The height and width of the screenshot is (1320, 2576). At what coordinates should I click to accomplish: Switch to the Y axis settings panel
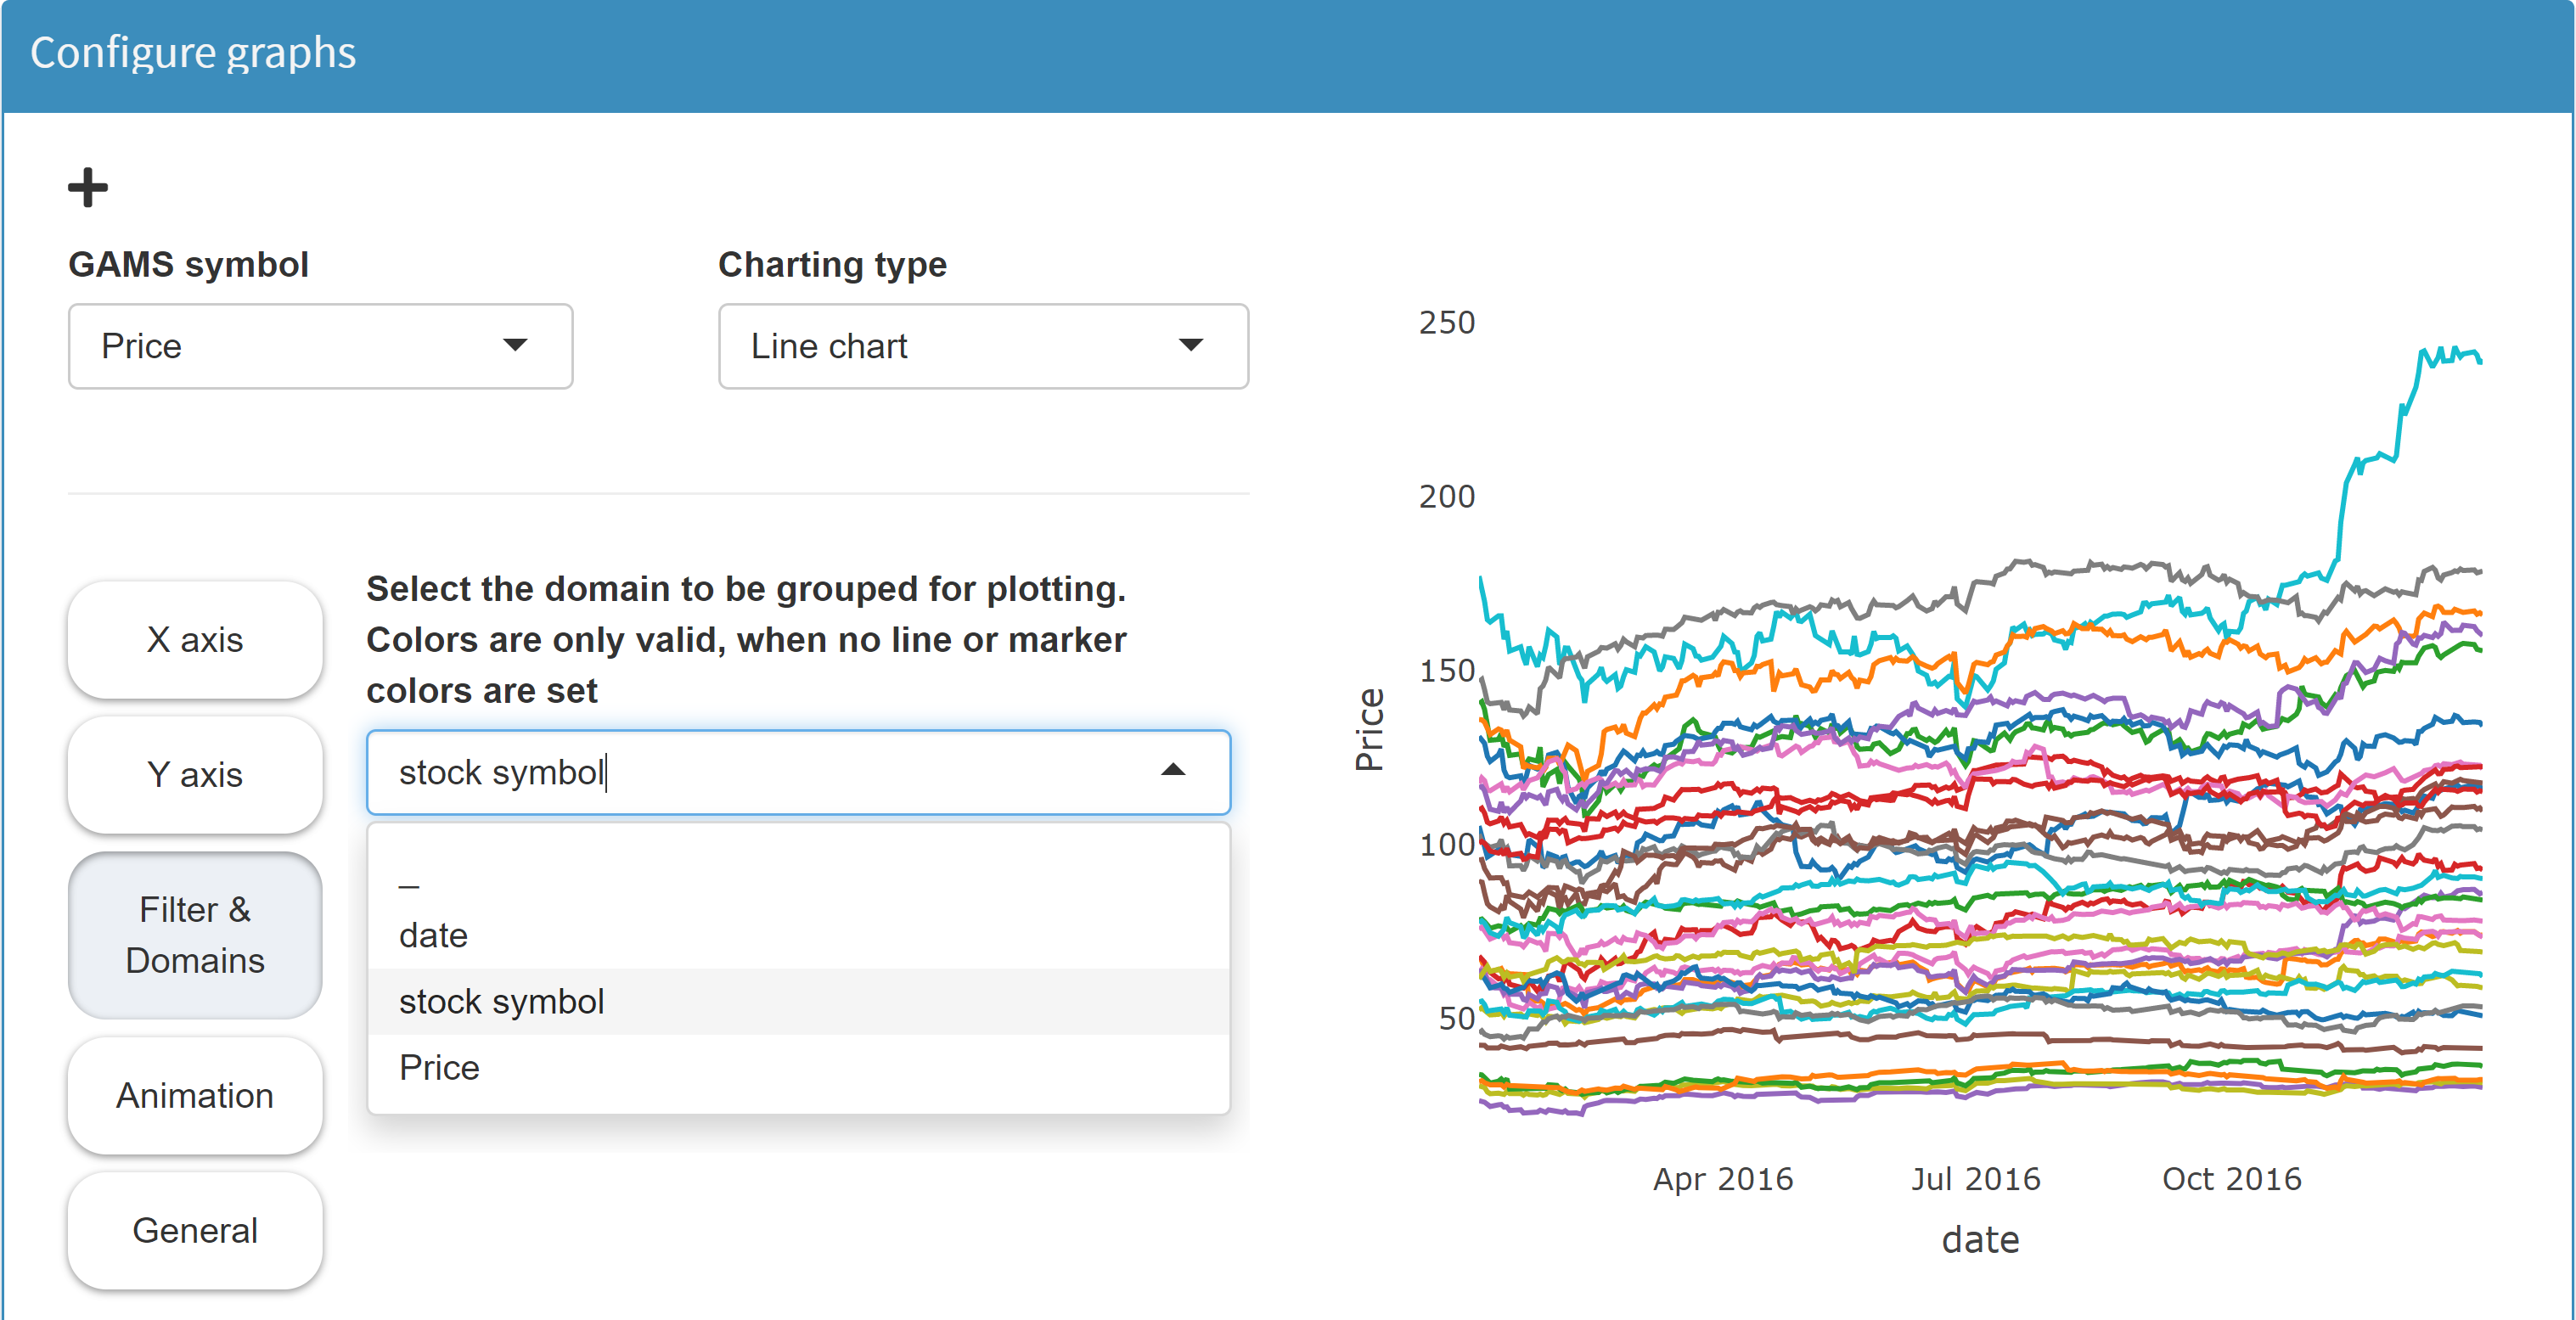pyautogui.click(x=194, y=775)
